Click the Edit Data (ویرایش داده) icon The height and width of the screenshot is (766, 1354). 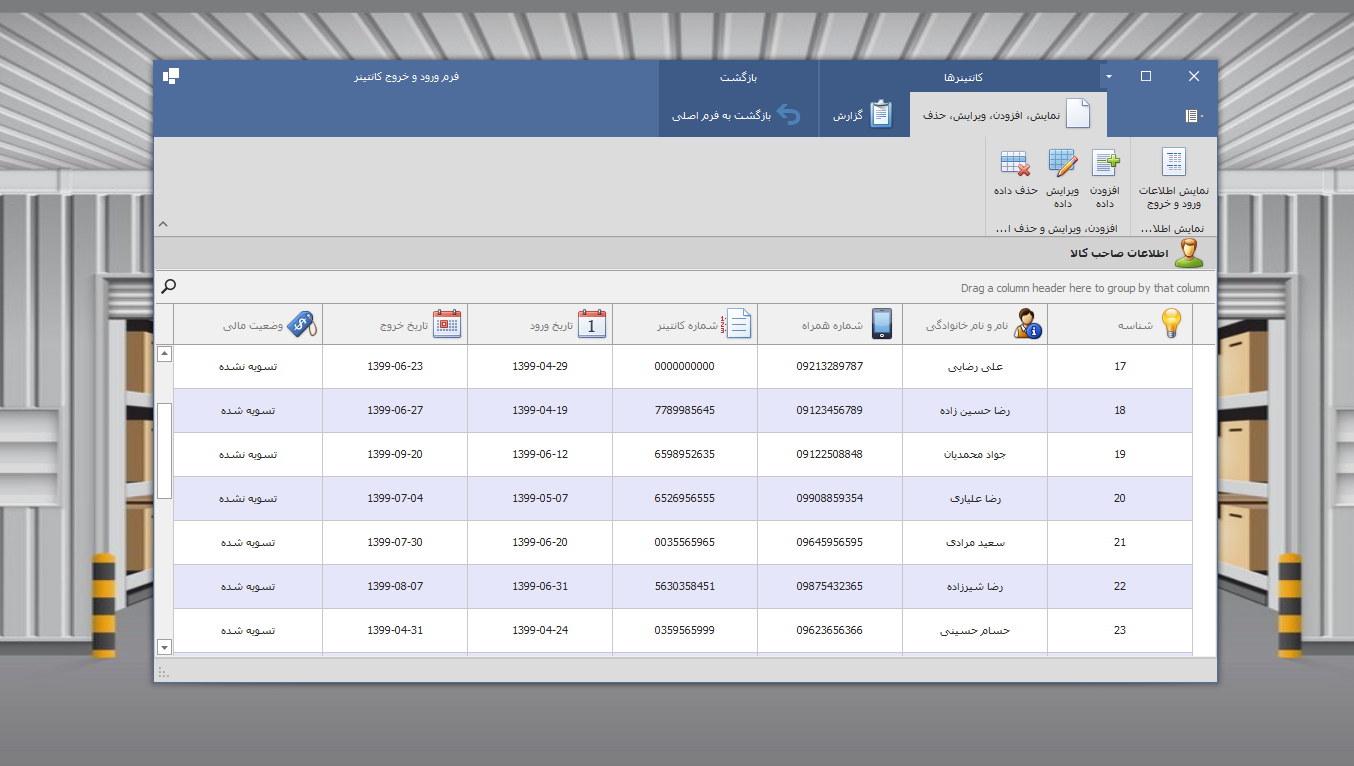pos(1061,165)
